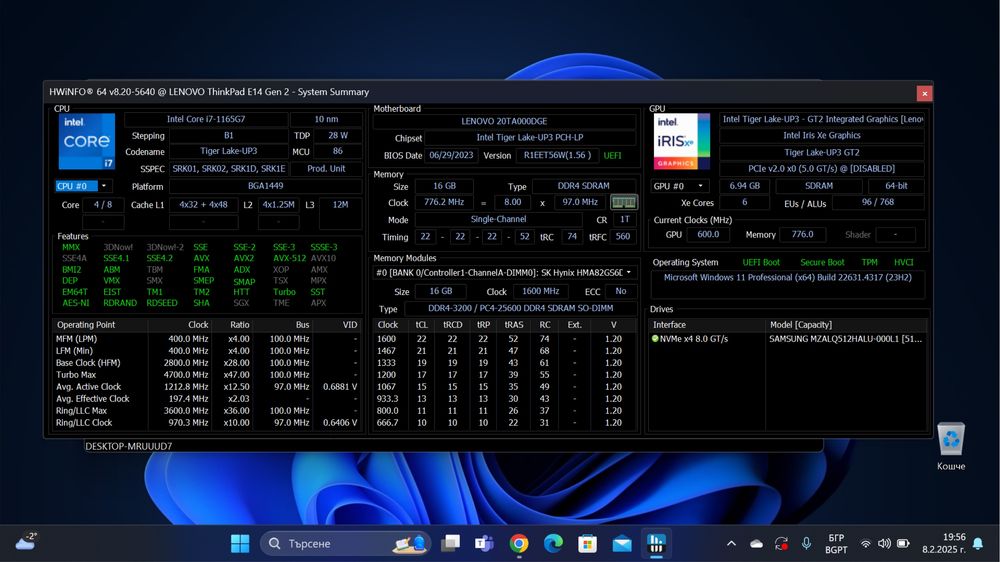Image resolution: width=1000 pixels, height=562 pixels.
Task: Click the battery tray icon
Action: click(x=903, y=544)
